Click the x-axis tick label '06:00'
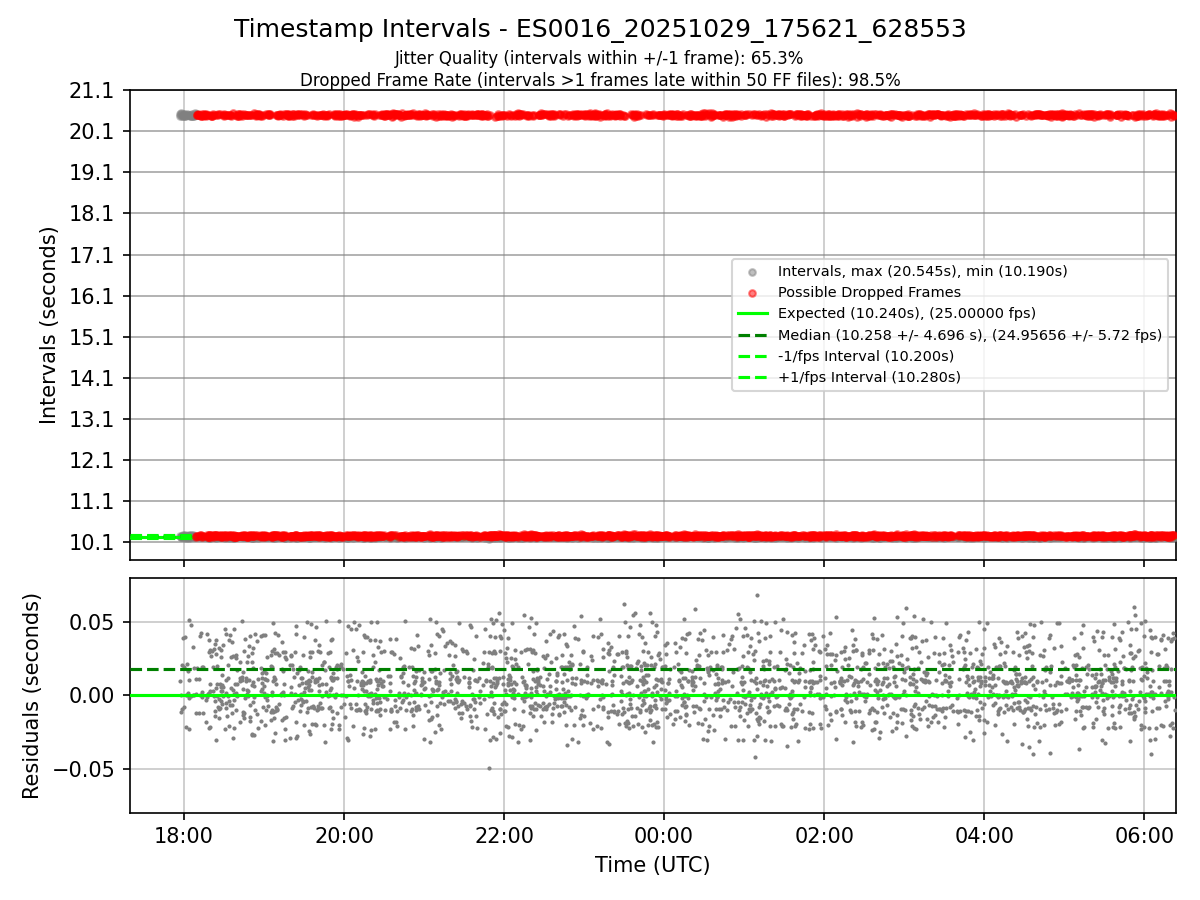 1143,834
